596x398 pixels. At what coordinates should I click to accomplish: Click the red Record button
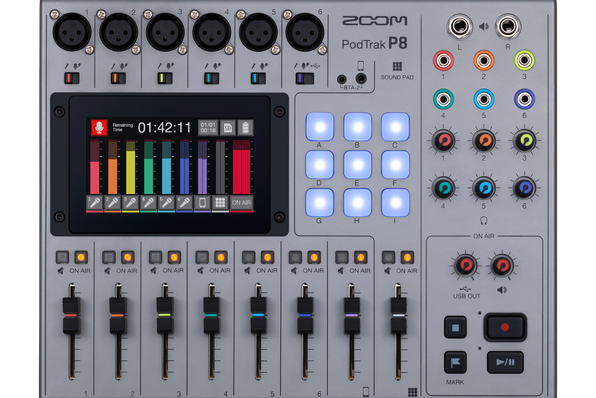tap(505, 327)
